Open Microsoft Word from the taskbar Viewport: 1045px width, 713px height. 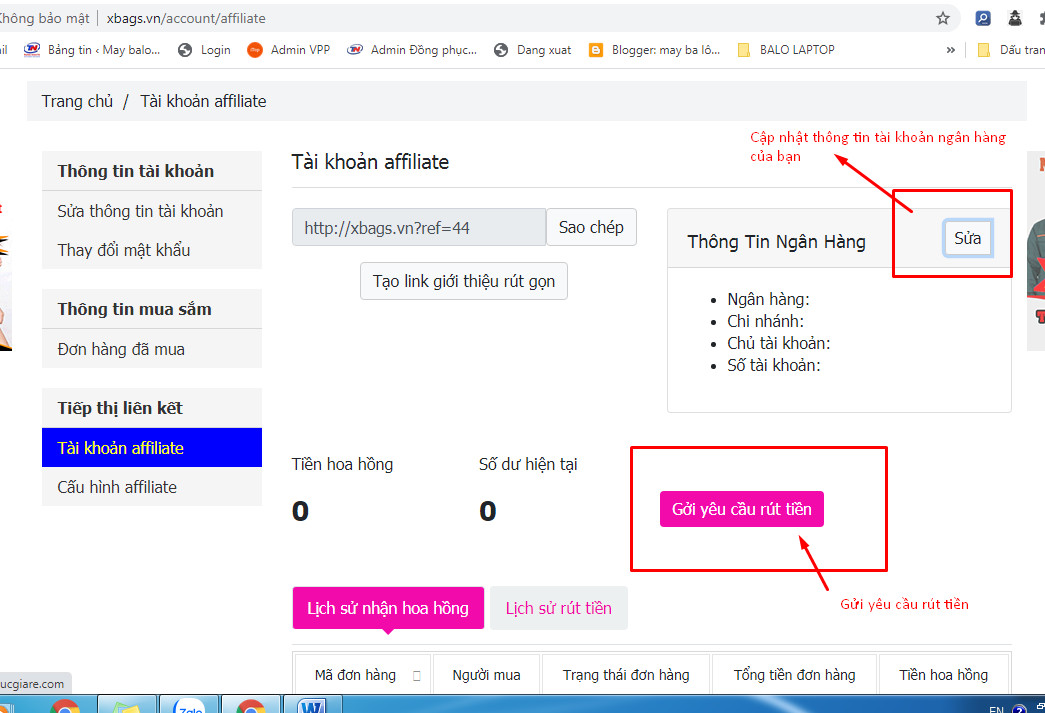[x=313, y=706]
